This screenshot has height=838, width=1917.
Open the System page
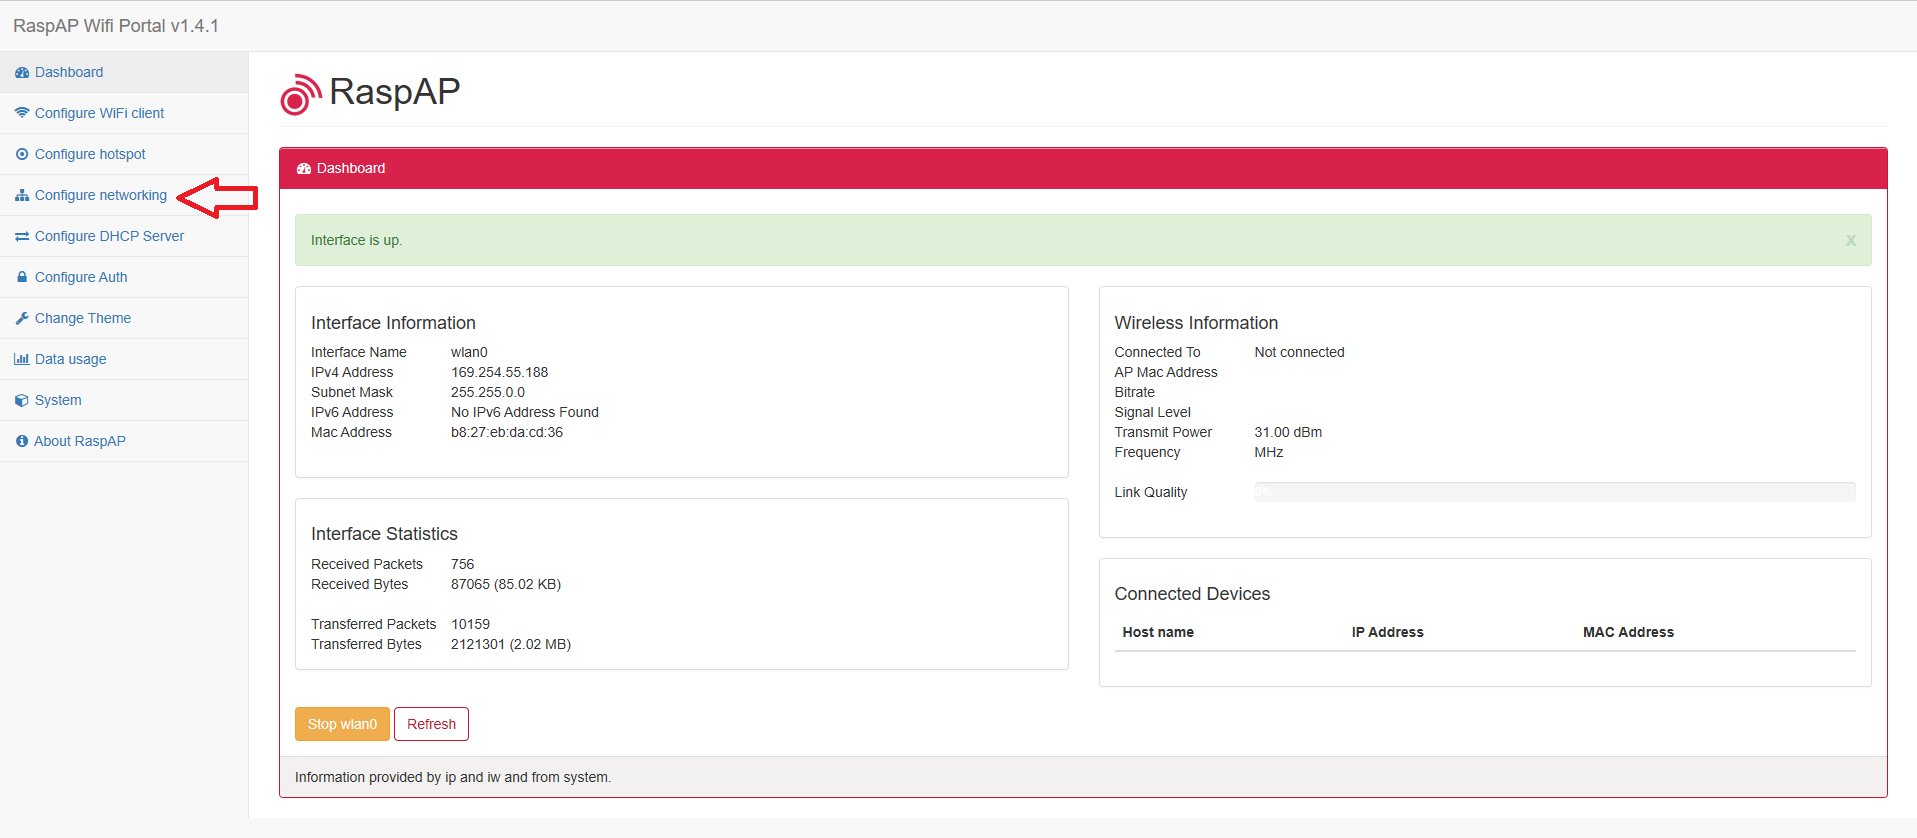124,400
